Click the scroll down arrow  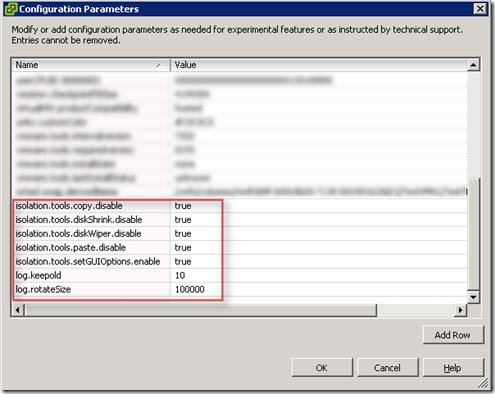[x=473, y=296]
